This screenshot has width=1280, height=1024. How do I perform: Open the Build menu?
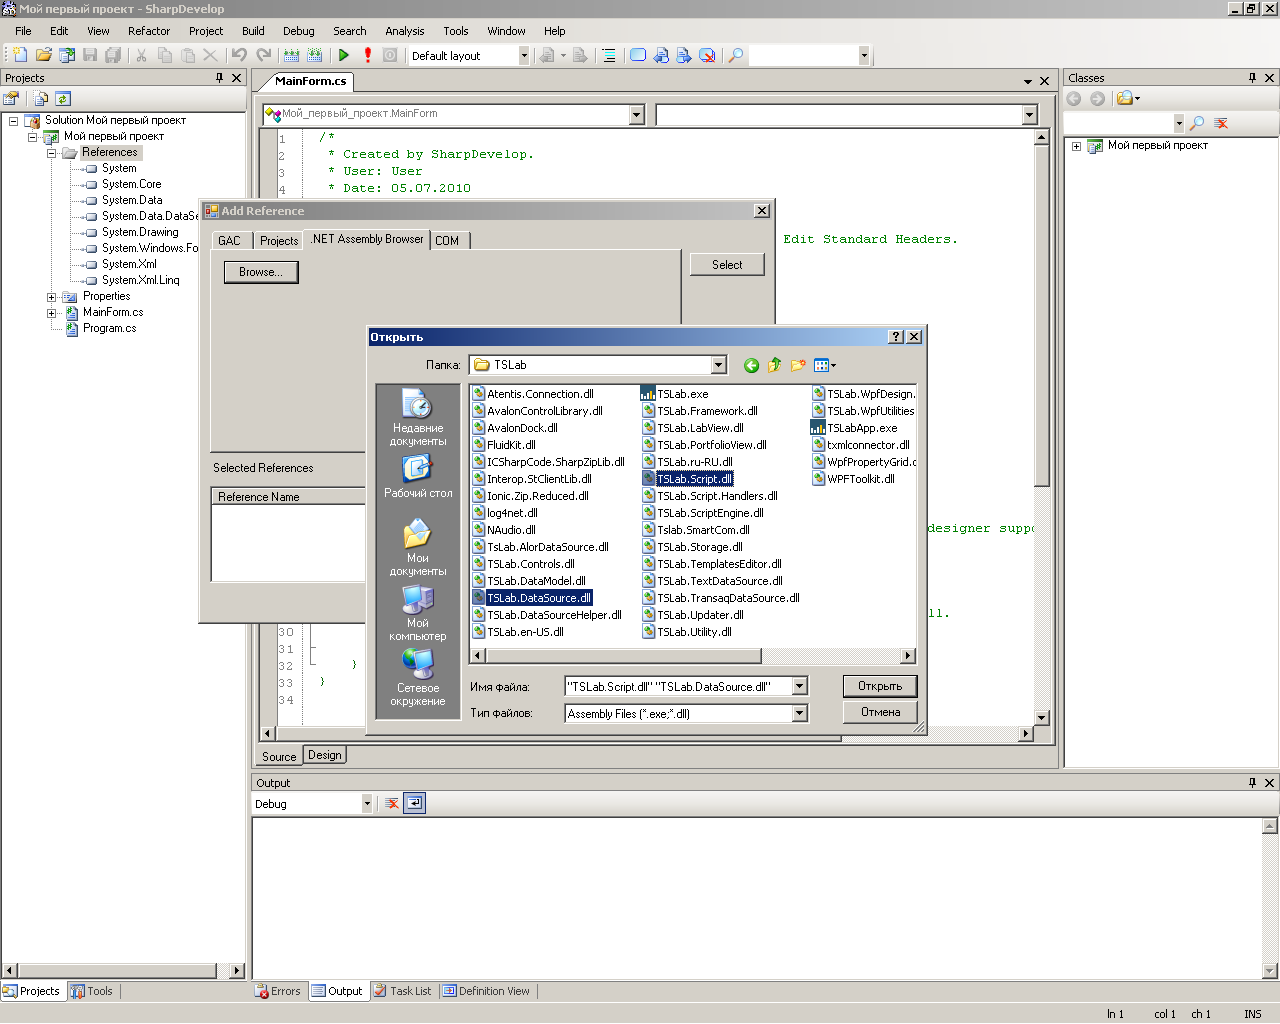click(x=253, y=31)
